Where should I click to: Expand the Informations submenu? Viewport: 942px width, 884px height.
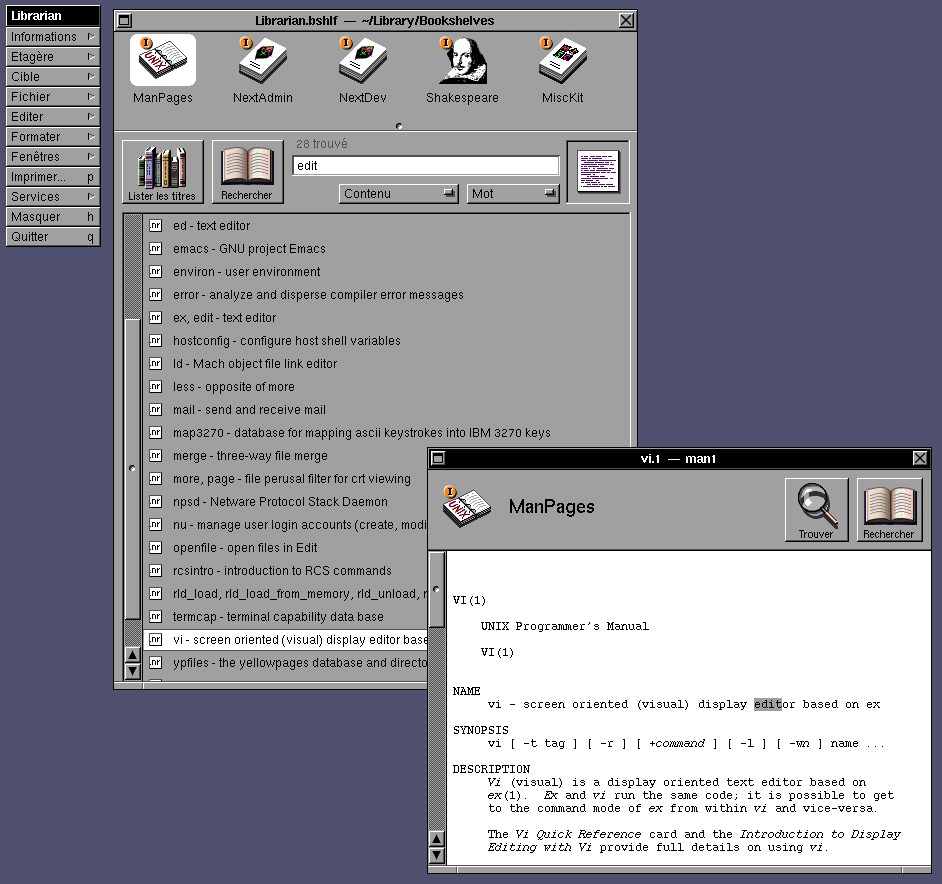53,37
